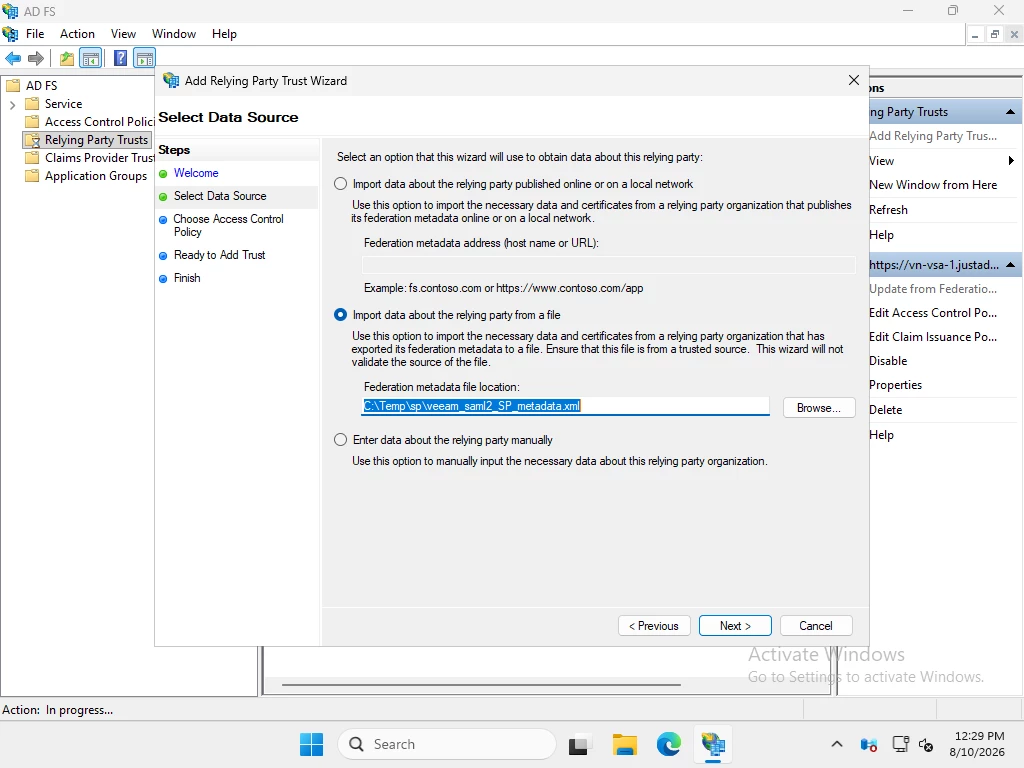The height and width of the screenshot is (768, 1024).
Task: Open the Action menu
Action: [77, 34]
